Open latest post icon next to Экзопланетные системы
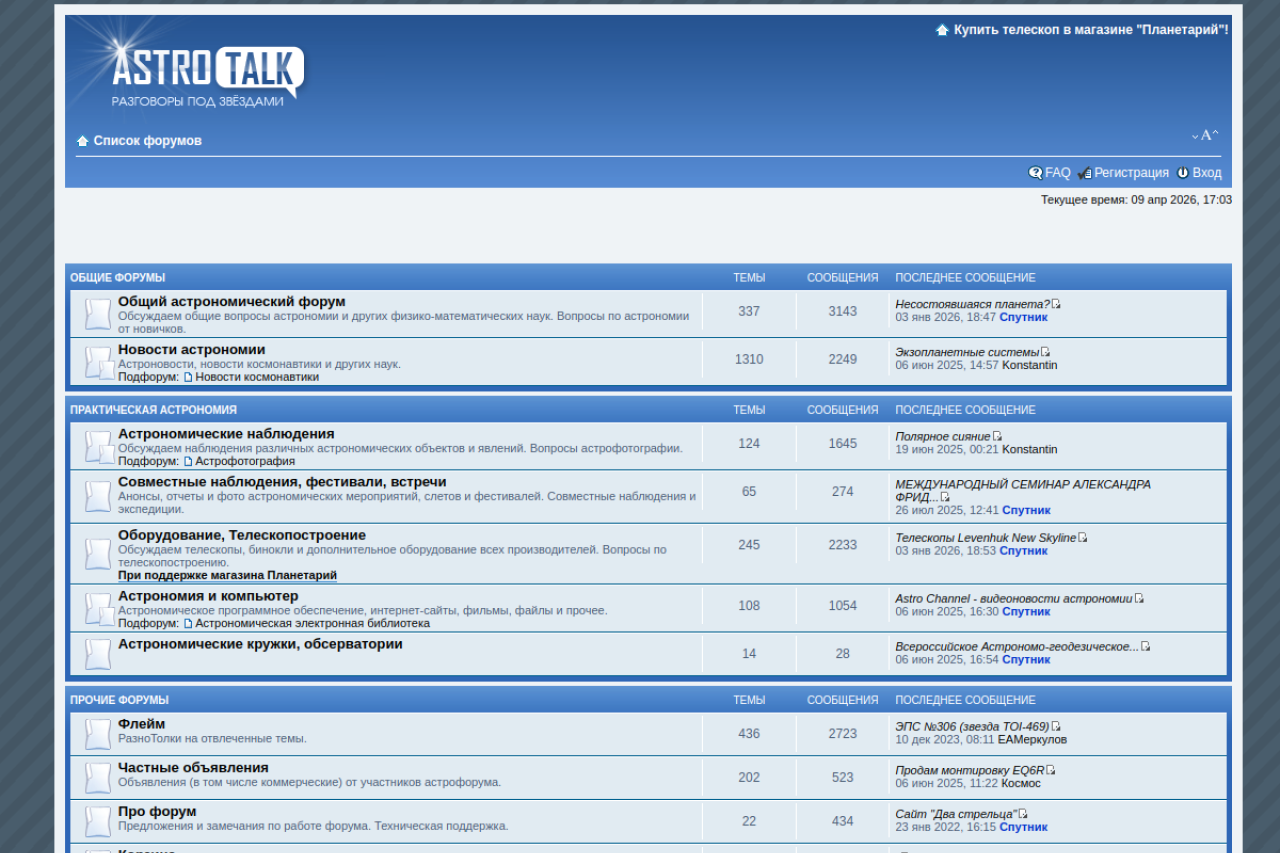1280x853 pixels. pos(1046,352)
